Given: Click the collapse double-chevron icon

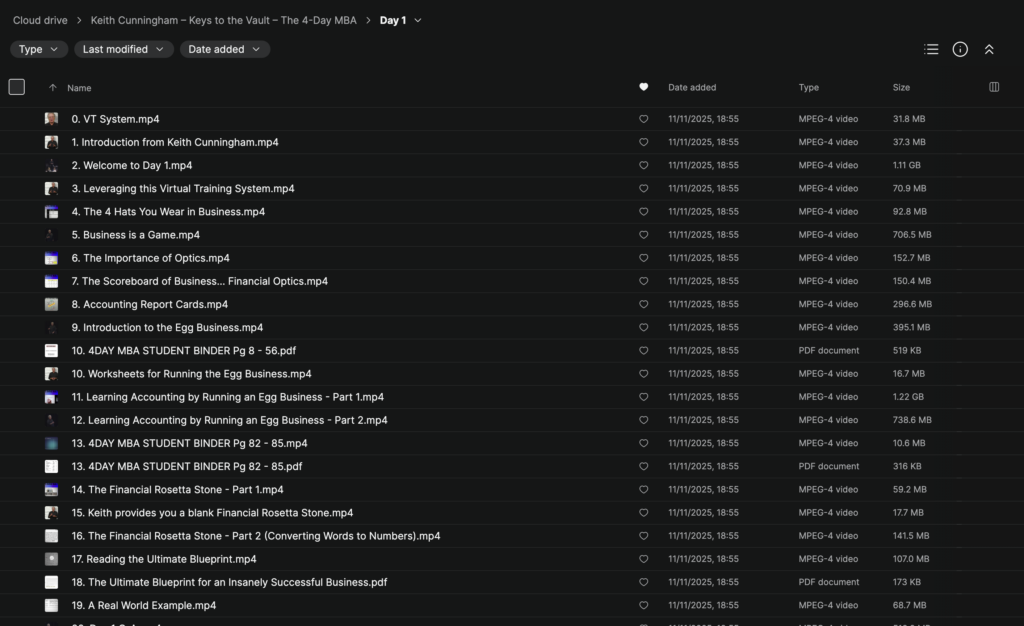Looking at the screenshot, I should (x=989, y=49).
